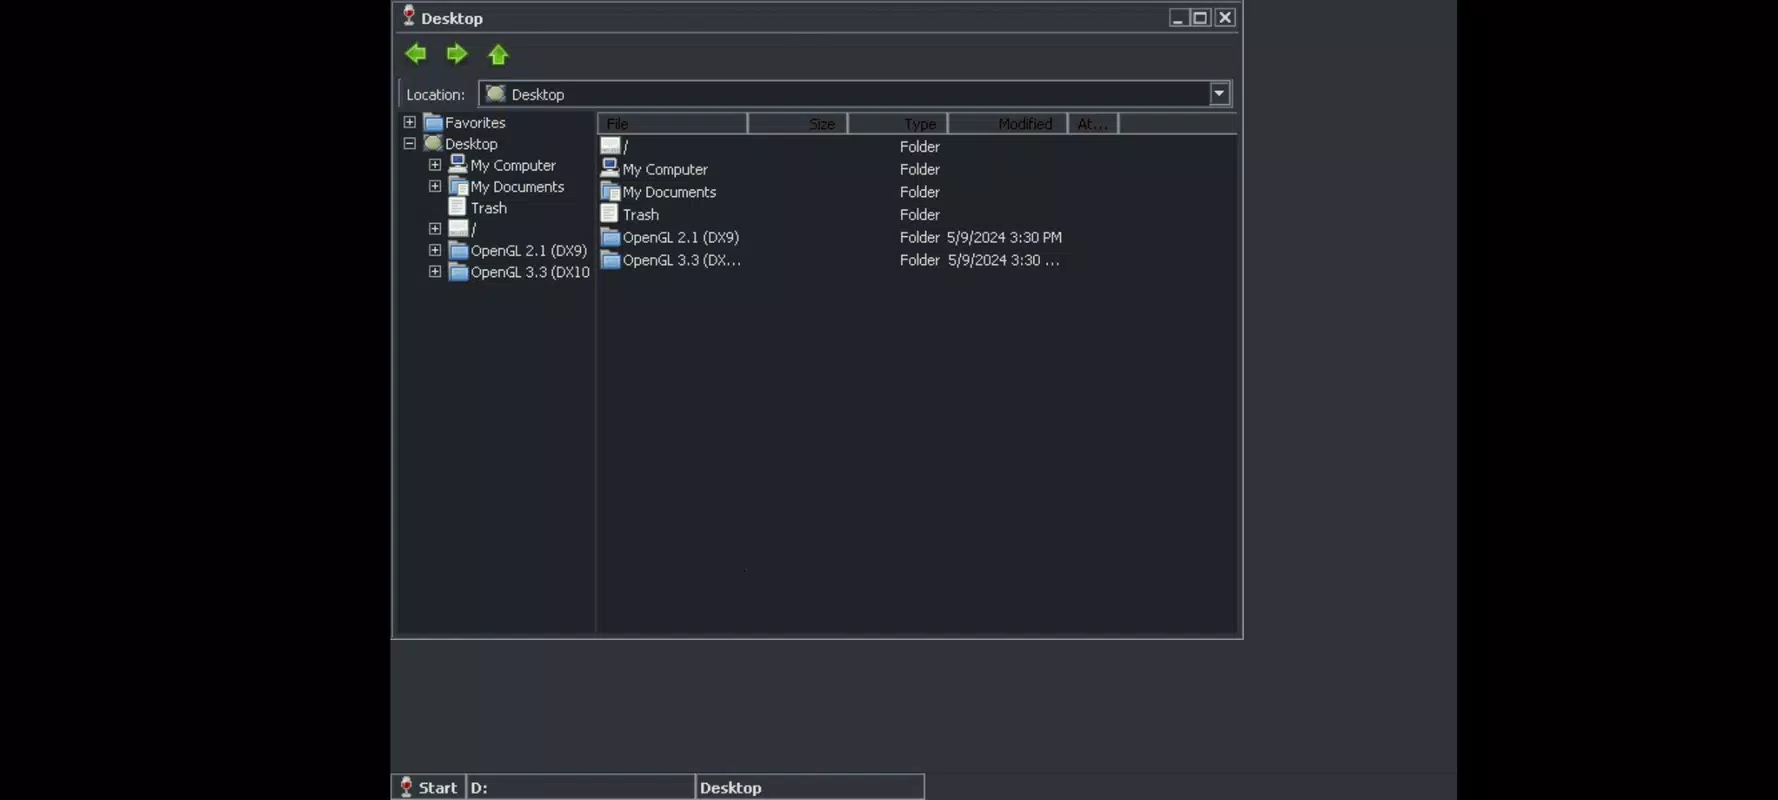1778x800 pixels.
Task: Select Desktop label in the tree
Action: [x=471, y=144]
